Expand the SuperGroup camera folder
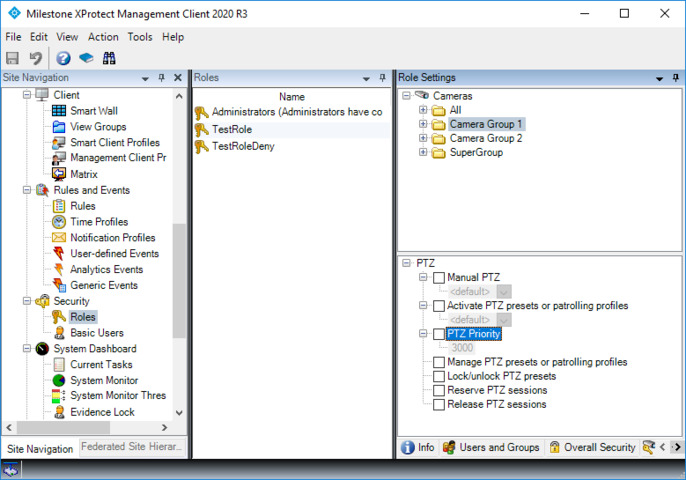Viewport: 686px width, 480px height. pos(424,153)
